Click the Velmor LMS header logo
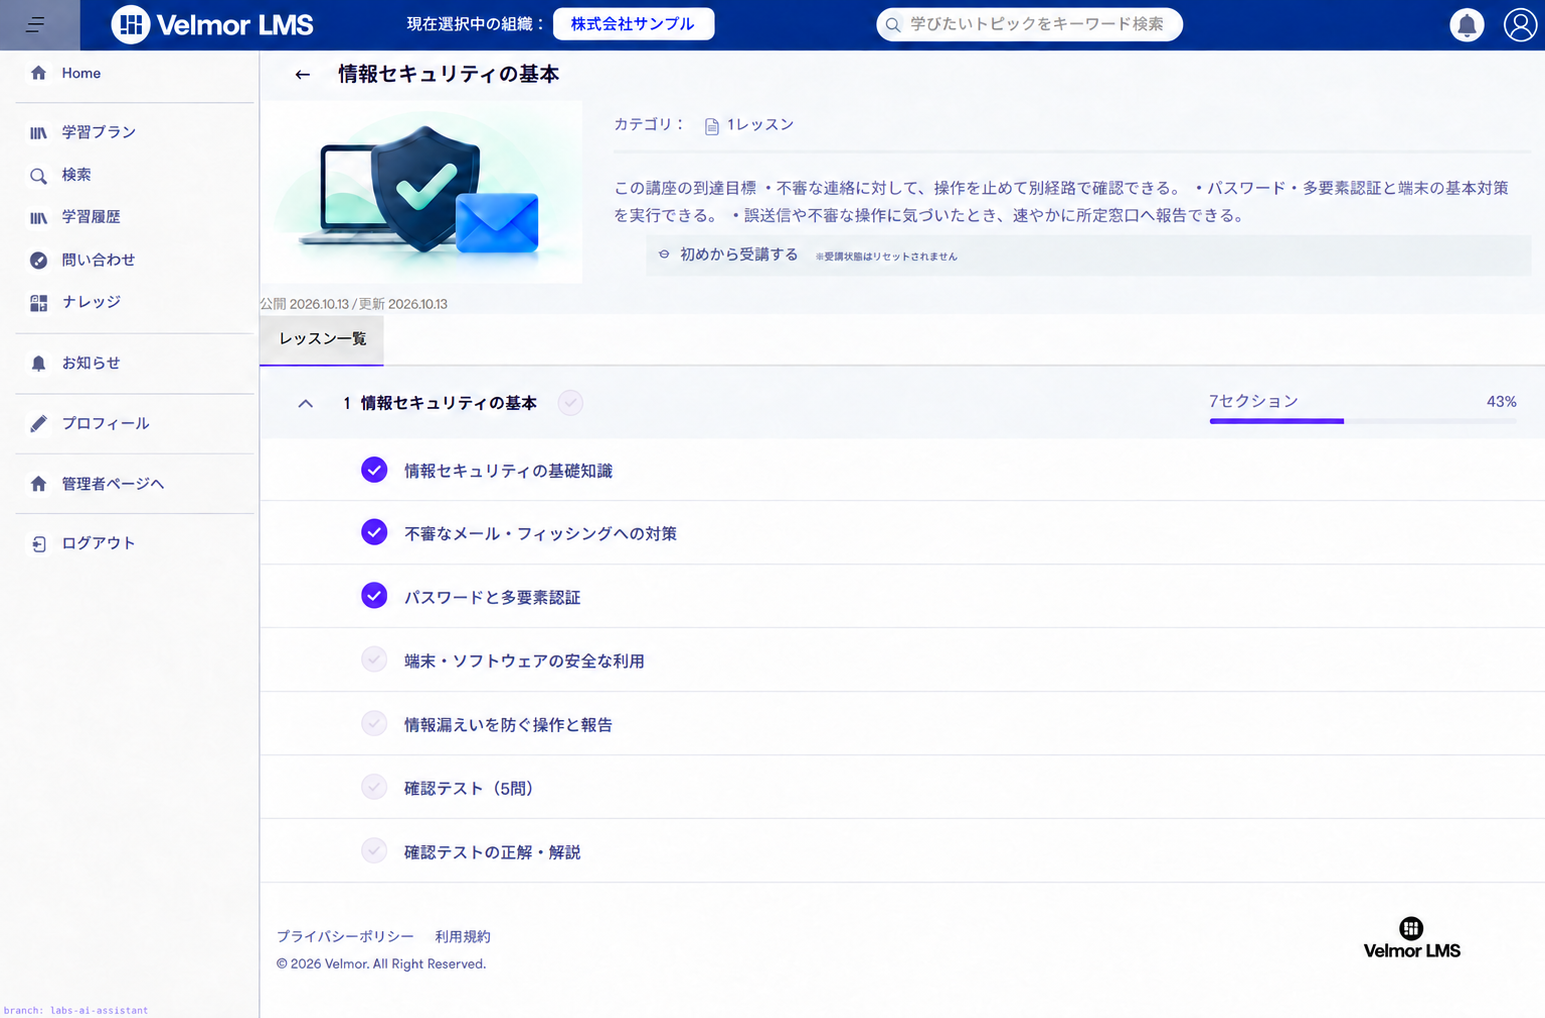This screenshot has width=1545, height=1018. [212, 24]
